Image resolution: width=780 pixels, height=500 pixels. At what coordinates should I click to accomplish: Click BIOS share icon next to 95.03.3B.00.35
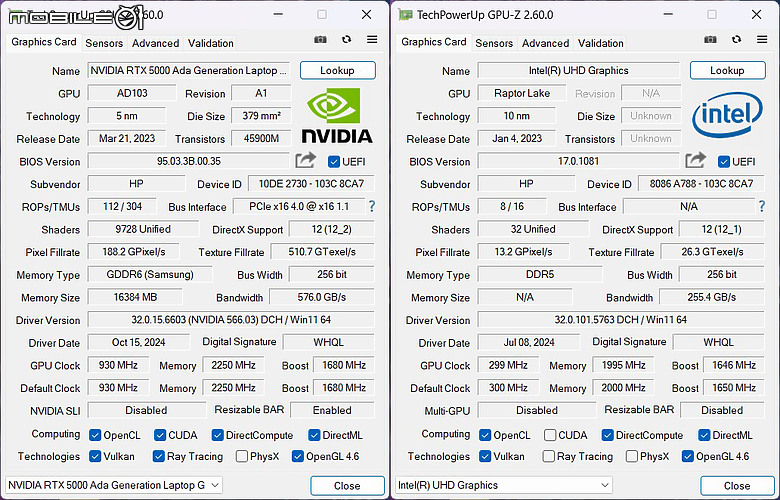tap(305, 160)
